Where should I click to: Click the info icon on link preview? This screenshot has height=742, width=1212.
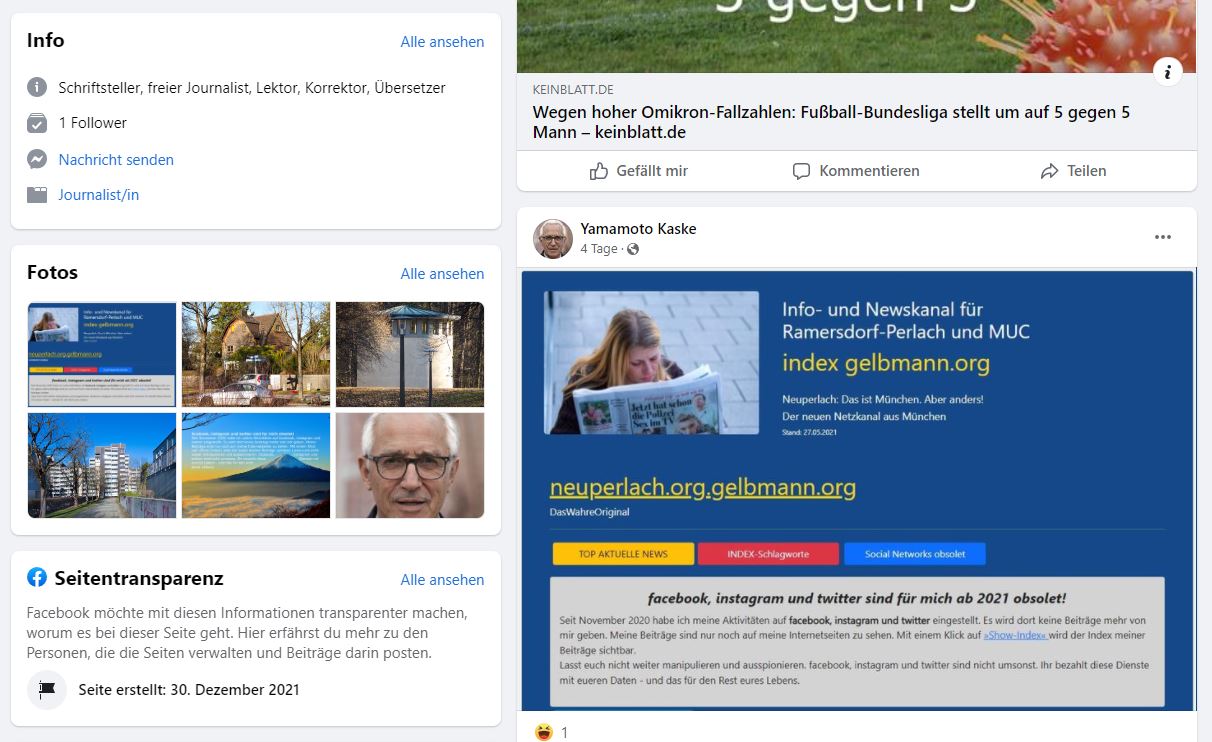pyautogui.click(x=1168, y=71)
